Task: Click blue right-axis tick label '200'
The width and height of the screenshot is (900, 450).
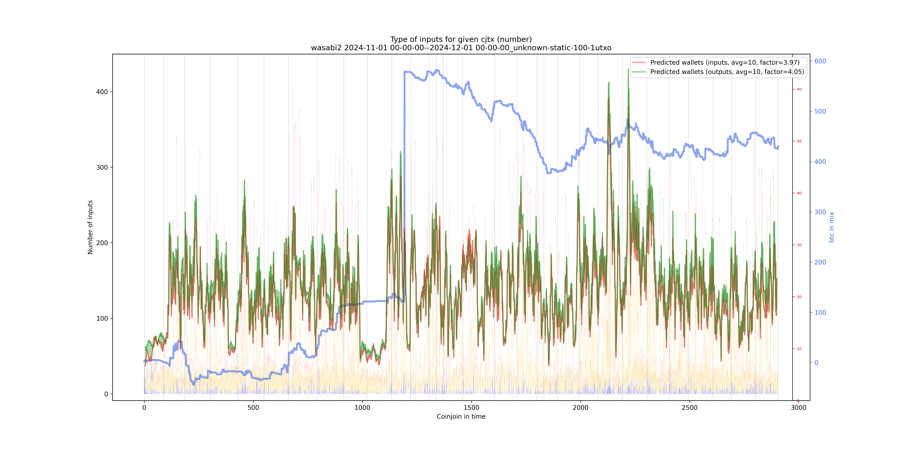Action: [820, 262]
